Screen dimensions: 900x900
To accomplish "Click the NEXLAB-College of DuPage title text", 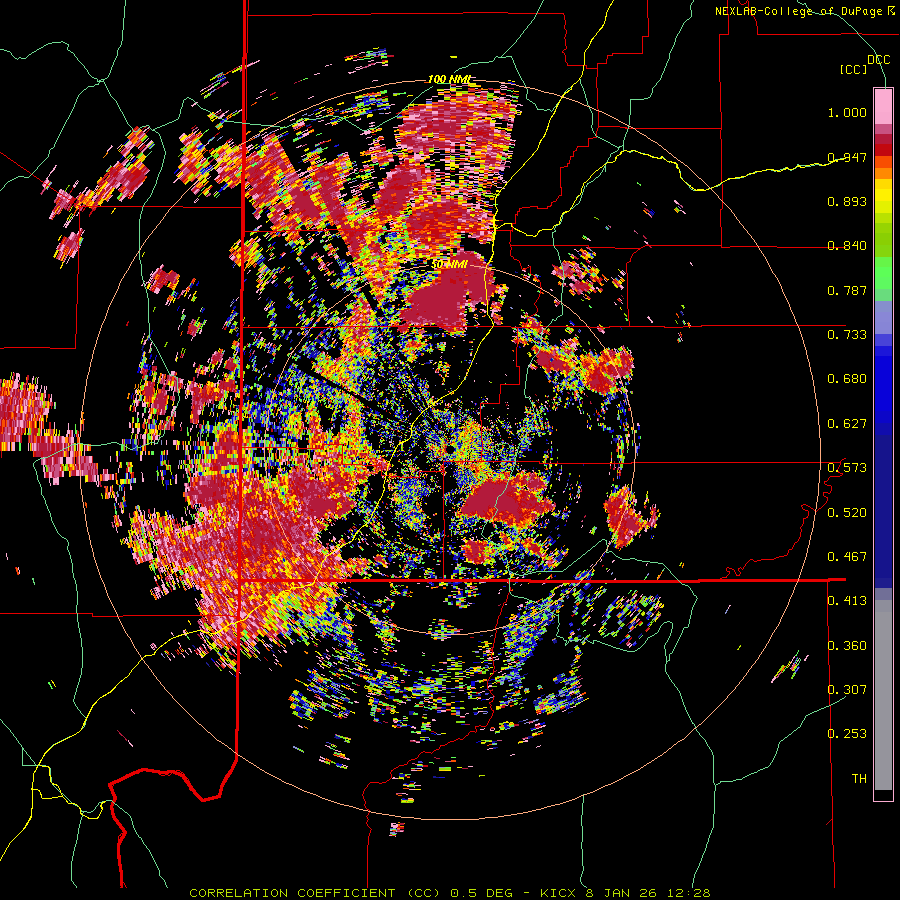I will coord(798,11).
